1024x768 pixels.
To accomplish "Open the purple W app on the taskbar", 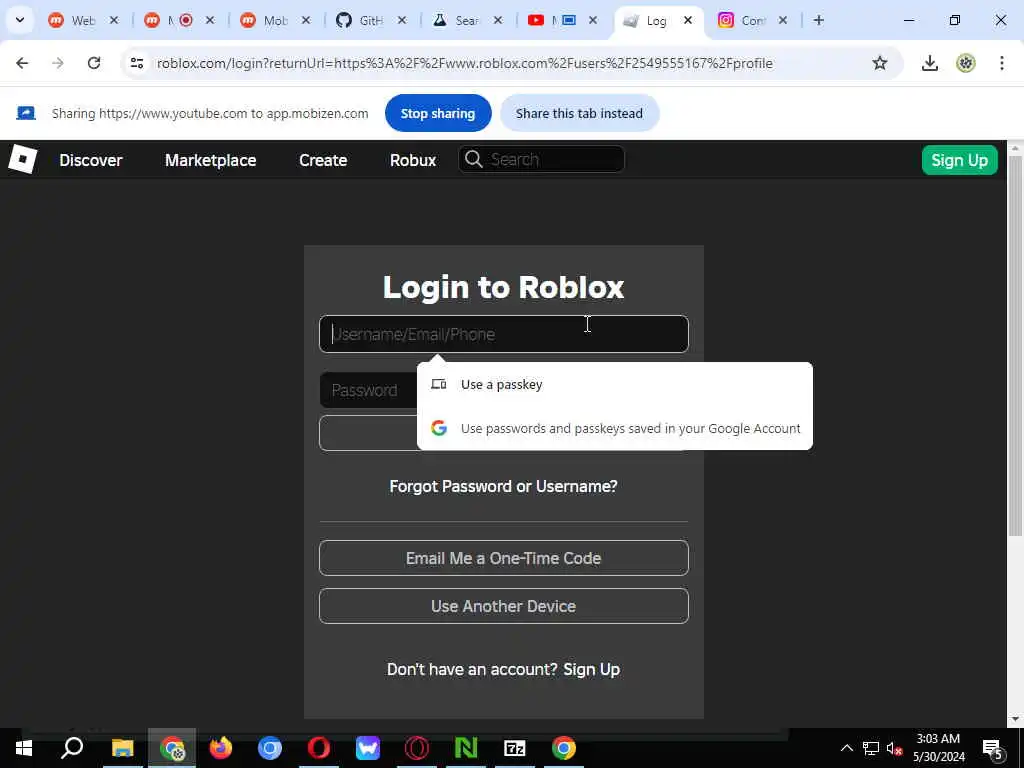I will click(x=368, y=748).
